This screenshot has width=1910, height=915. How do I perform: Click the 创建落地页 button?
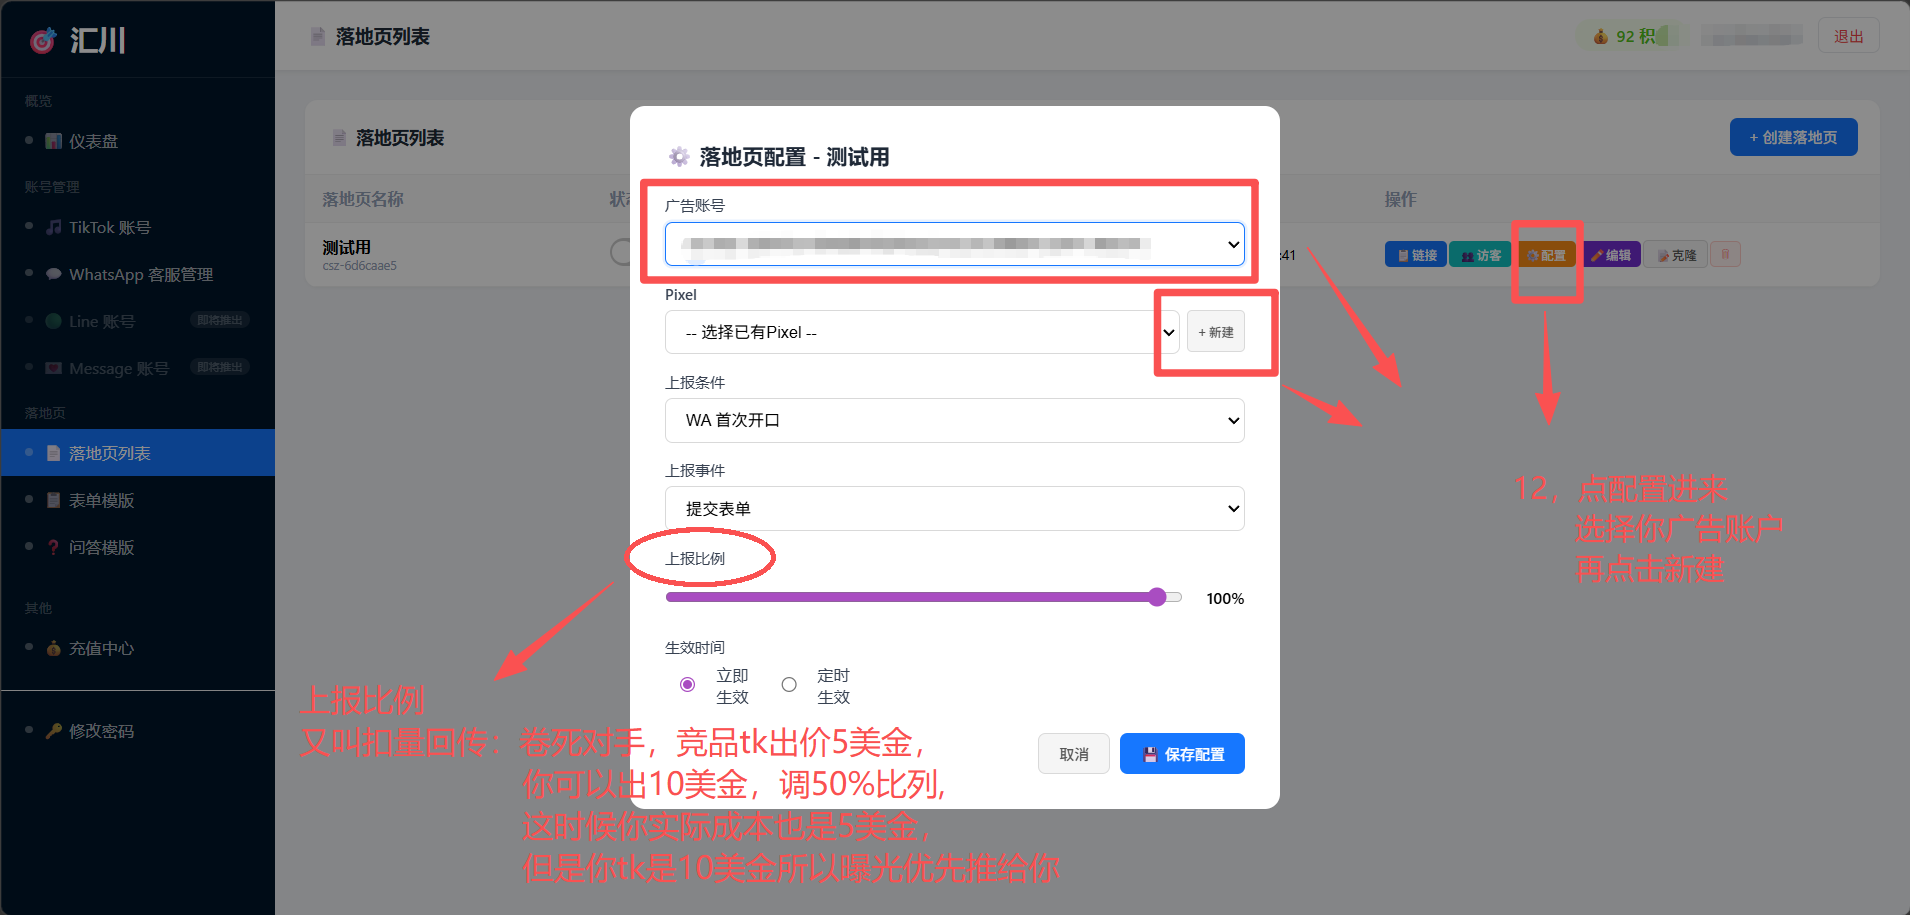pyautogui.click(x=1794, y=137)
